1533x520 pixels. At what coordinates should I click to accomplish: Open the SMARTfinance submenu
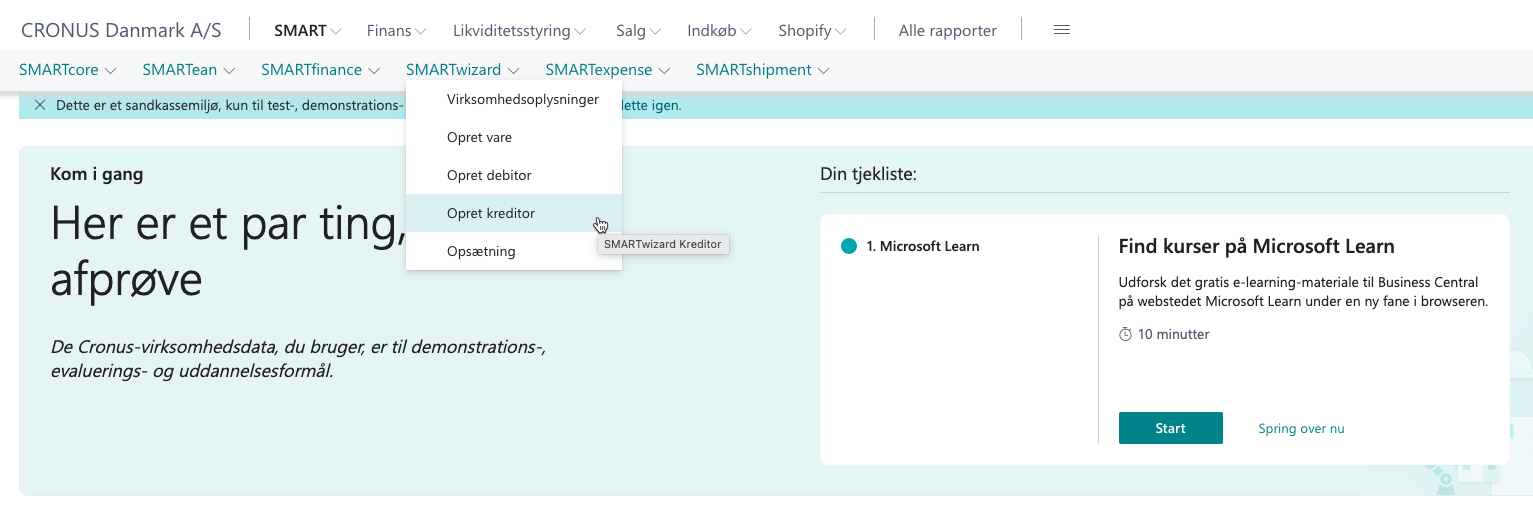click(x=320, y=70)
